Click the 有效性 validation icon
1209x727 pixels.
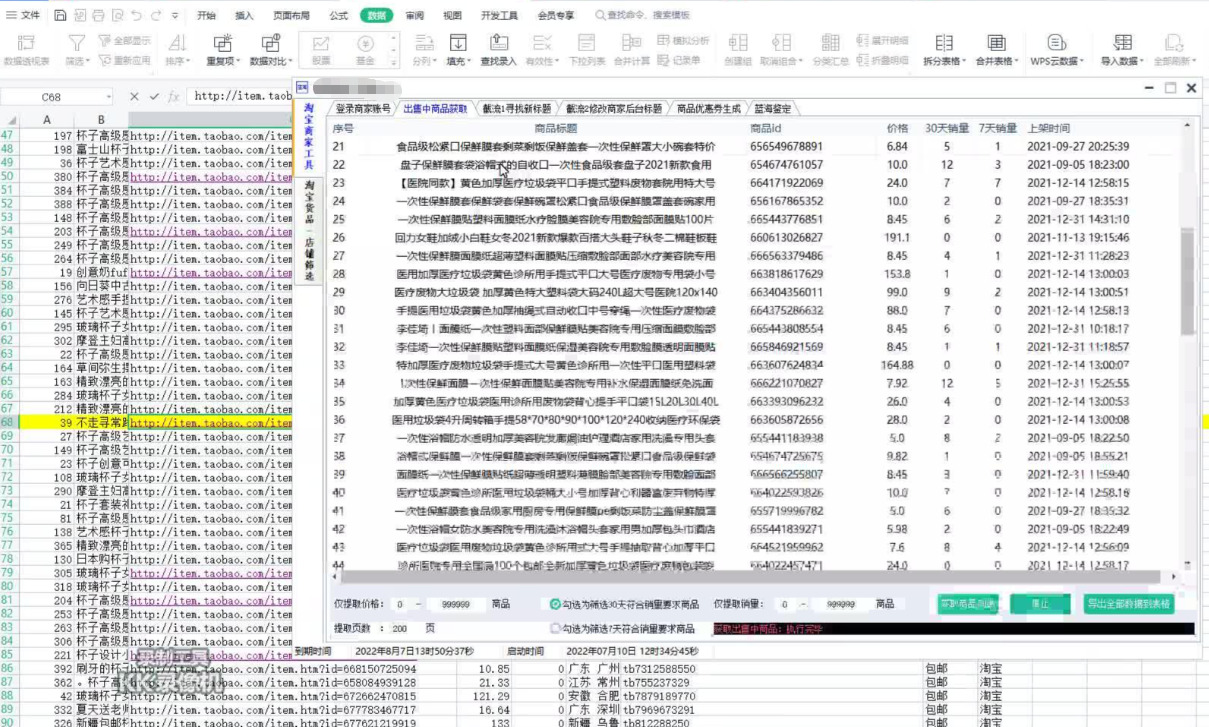click(x=541, y=43)
